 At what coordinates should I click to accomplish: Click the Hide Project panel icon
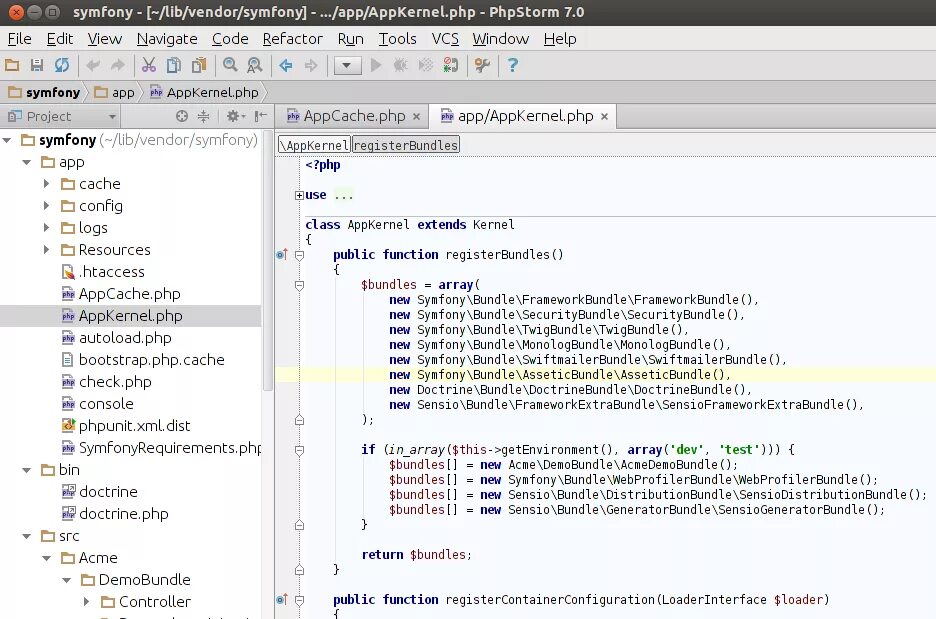261,116
